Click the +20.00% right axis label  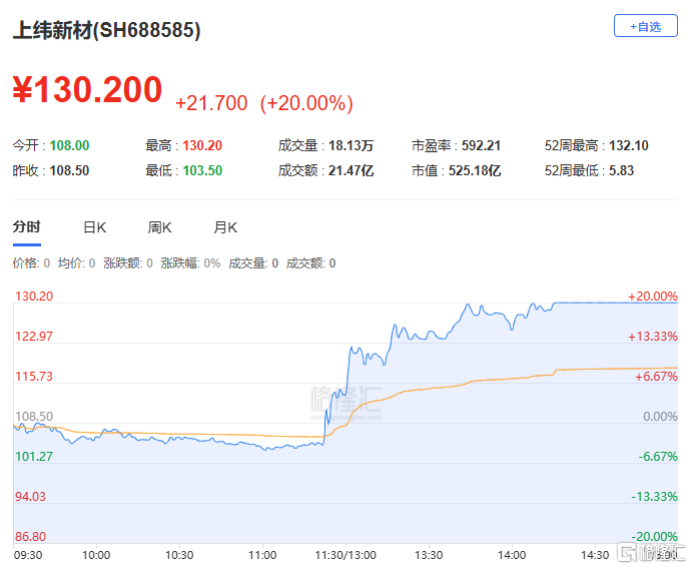[652, 297]
